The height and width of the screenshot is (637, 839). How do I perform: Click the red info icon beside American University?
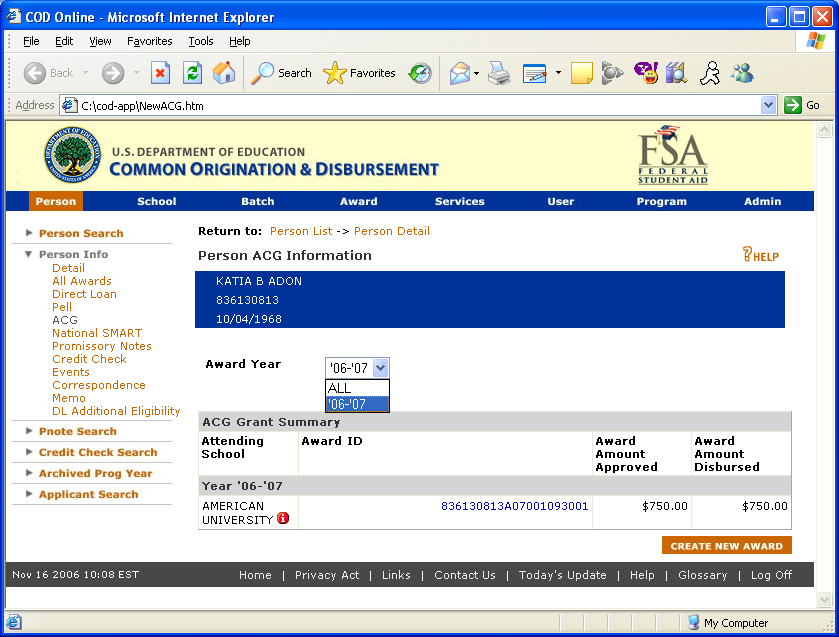[x=283, y=519]
